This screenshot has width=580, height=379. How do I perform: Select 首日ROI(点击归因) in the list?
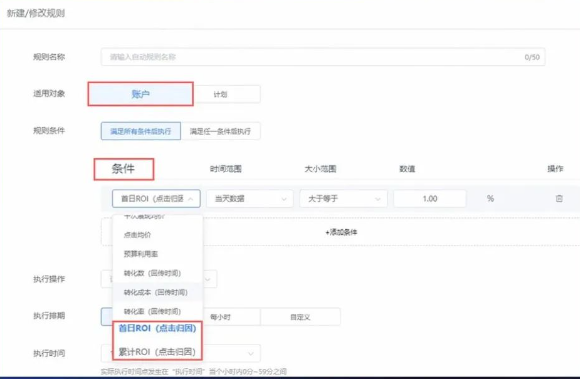(x=158, y=328)
